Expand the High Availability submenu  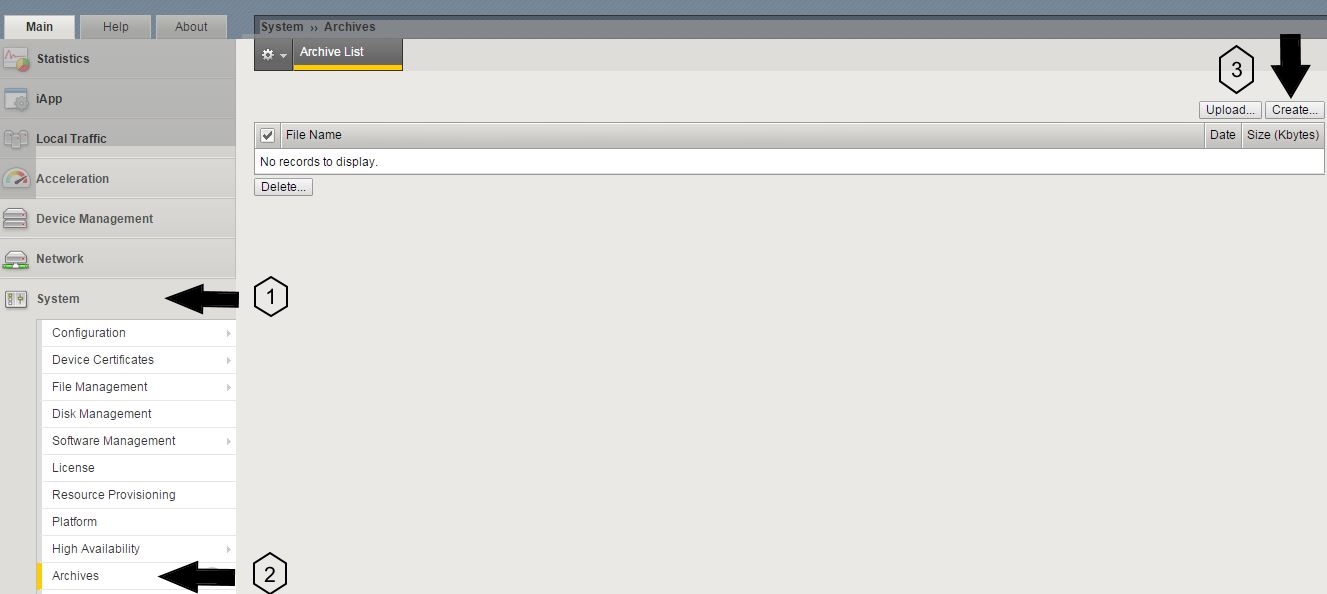coord(229,549)
